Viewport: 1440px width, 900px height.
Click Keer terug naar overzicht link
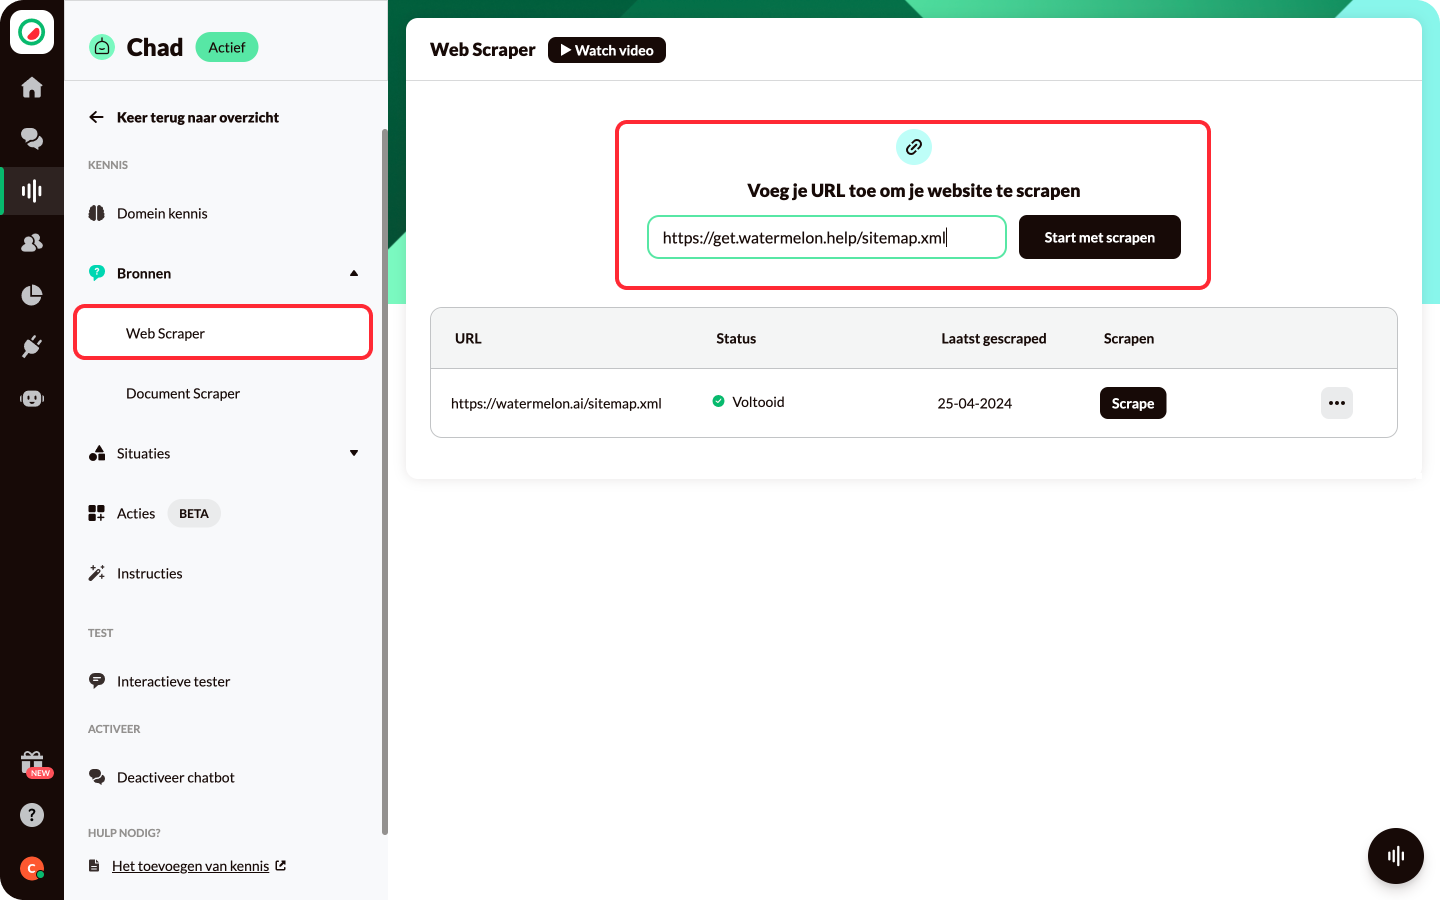[198, 117]
